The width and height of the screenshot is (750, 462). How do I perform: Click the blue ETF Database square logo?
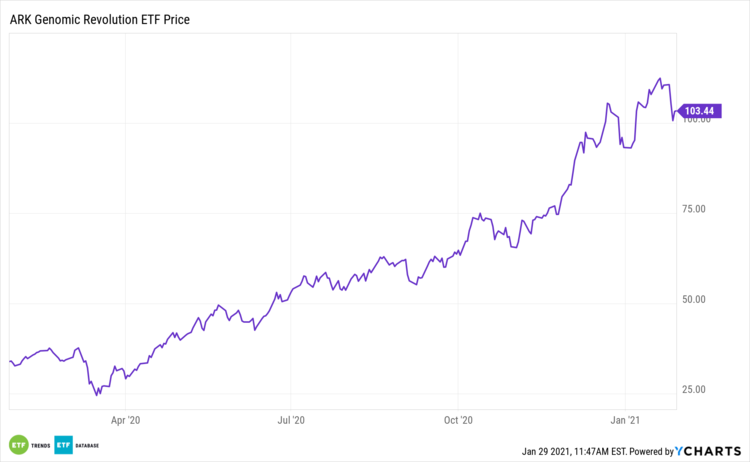pyautogui.click(x=63, y=445)
